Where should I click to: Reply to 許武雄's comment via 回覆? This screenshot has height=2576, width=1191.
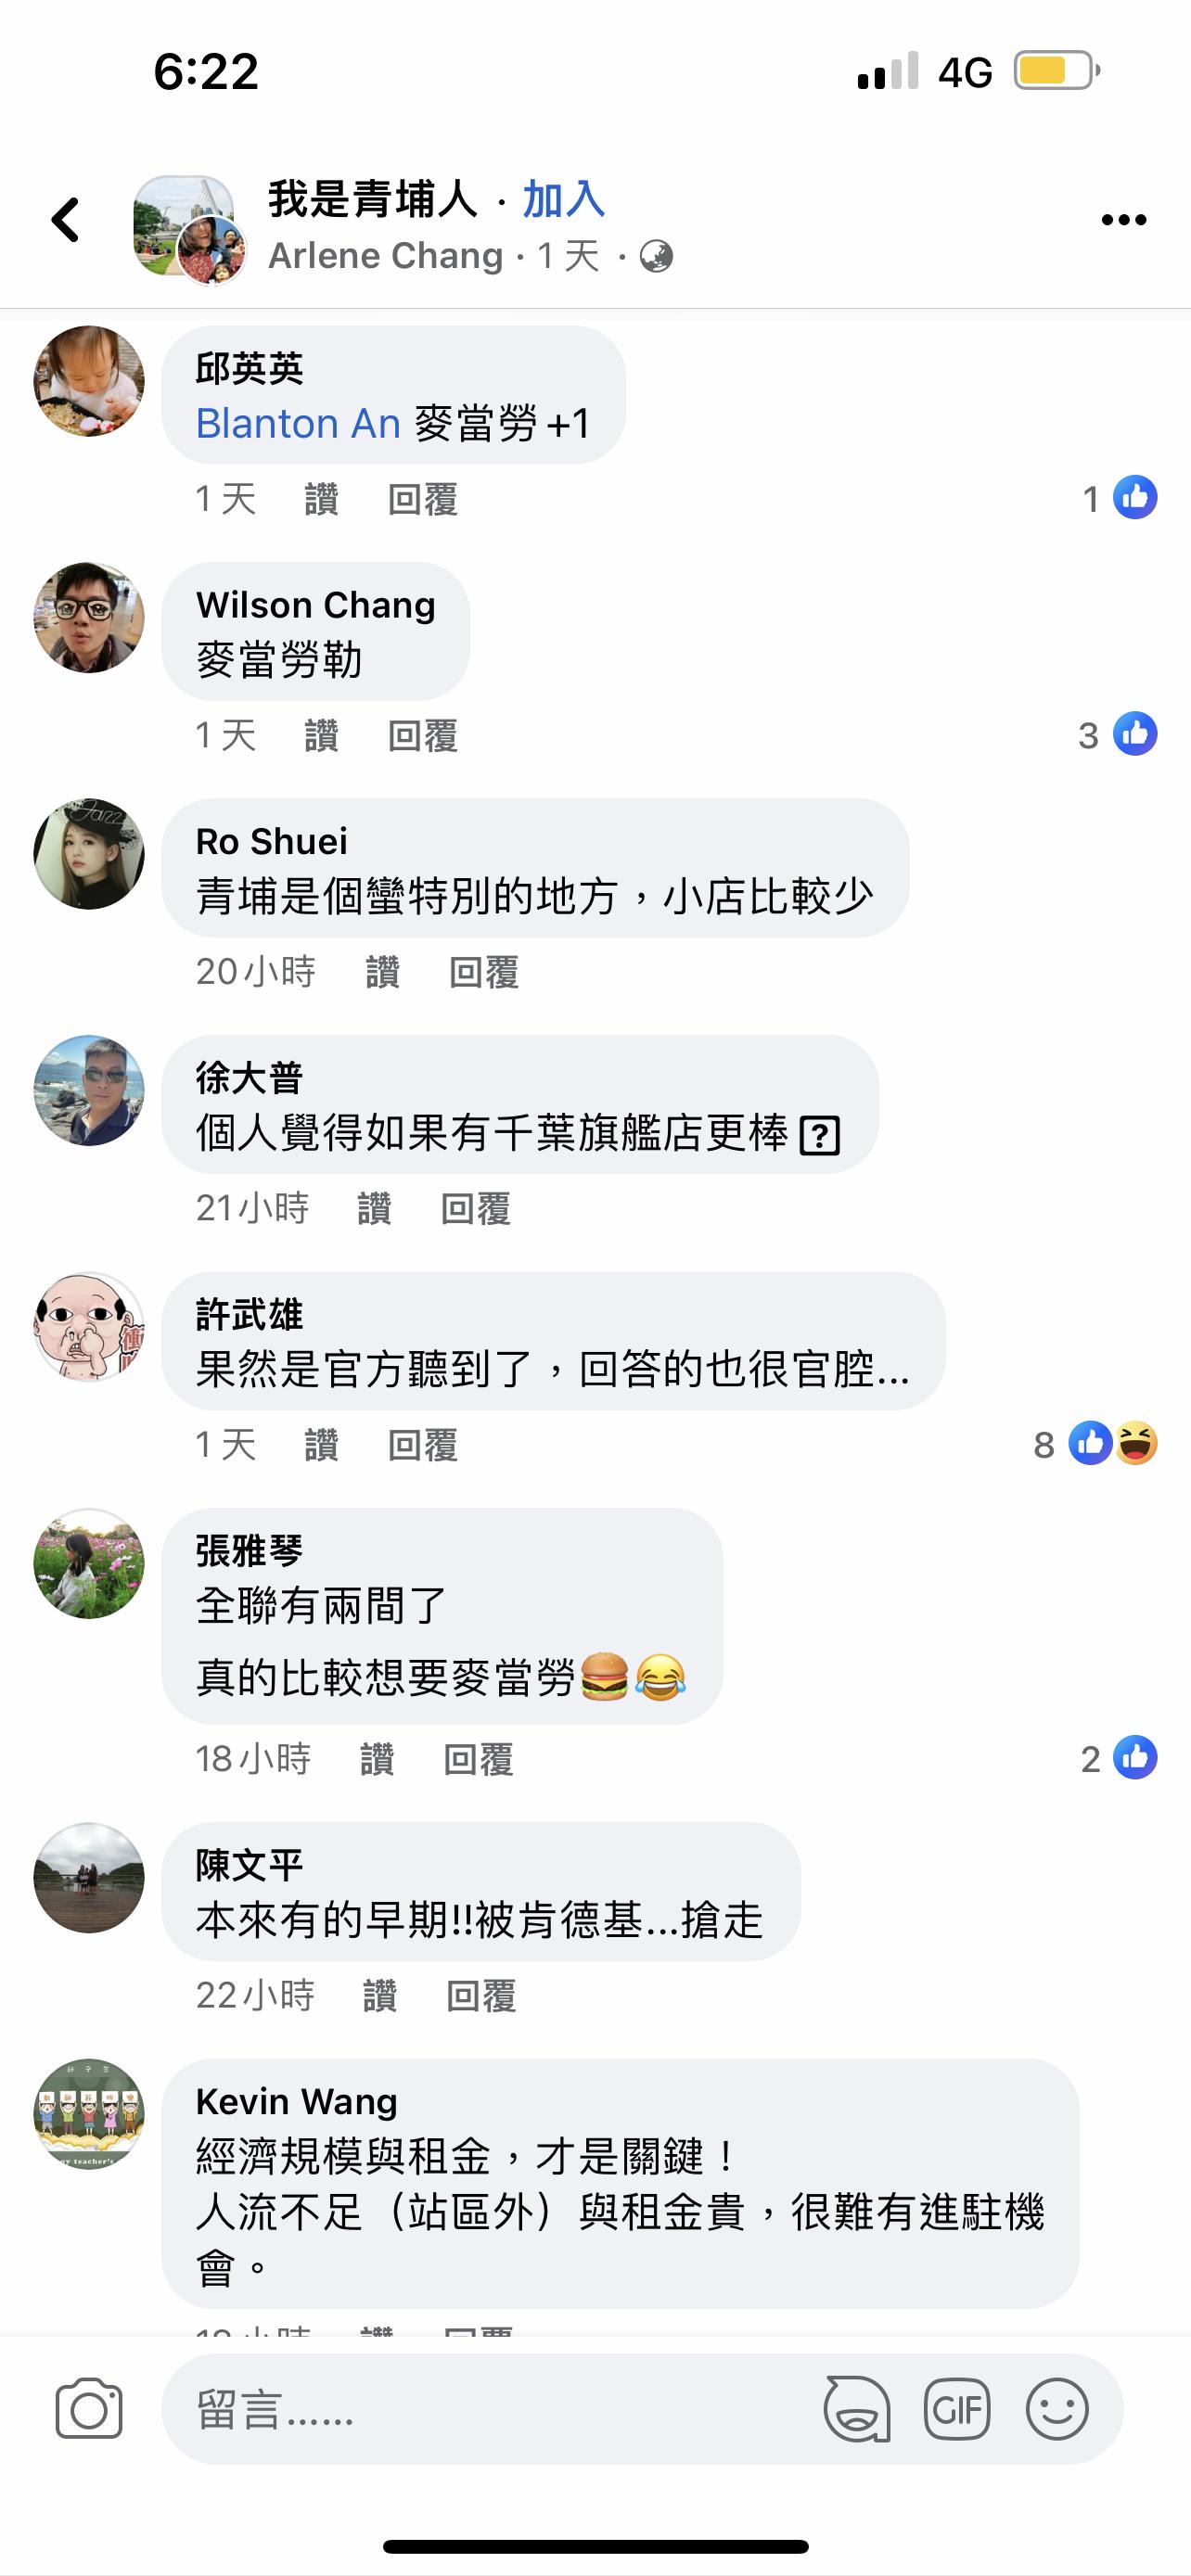tap(423, 1445)
